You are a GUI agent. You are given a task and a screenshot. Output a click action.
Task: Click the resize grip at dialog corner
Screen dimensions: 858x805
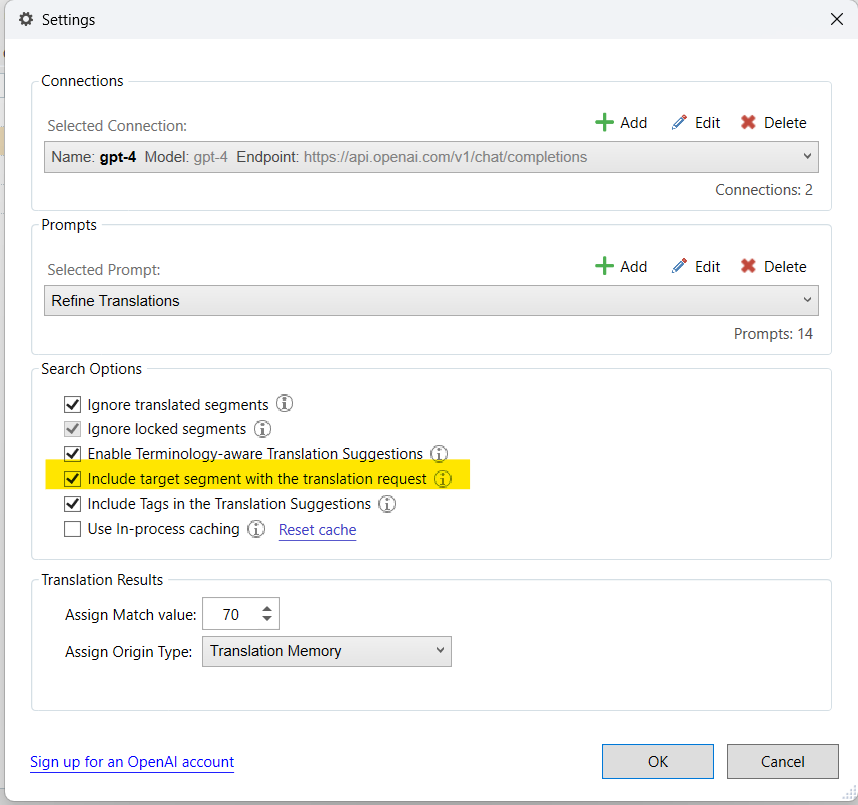pyautogui.click(x=849, y=792)
